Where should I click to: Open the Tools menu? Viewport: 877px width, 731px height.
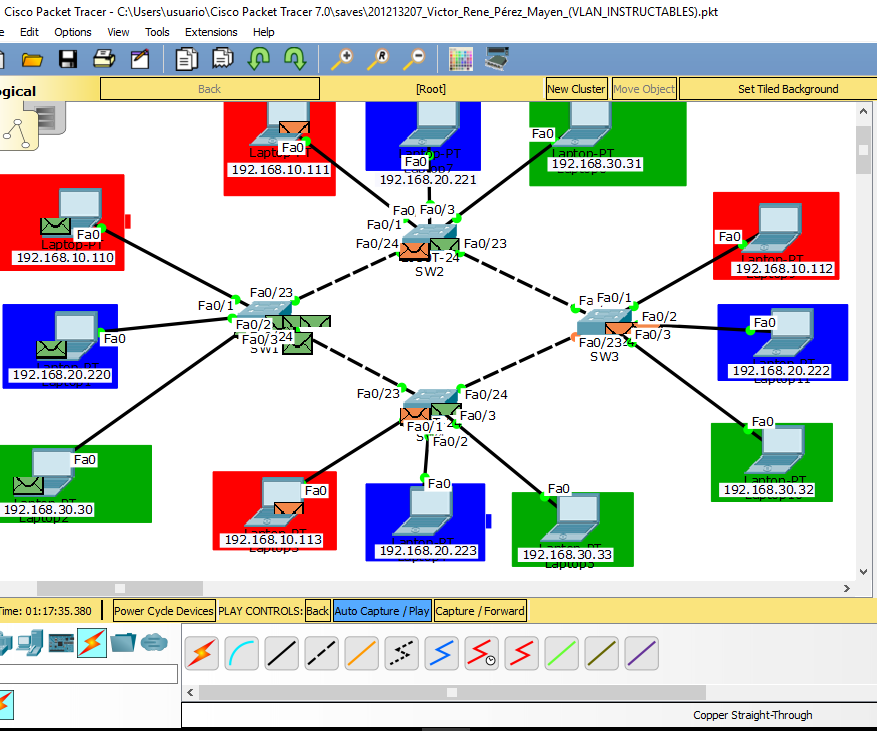[157, 32]
